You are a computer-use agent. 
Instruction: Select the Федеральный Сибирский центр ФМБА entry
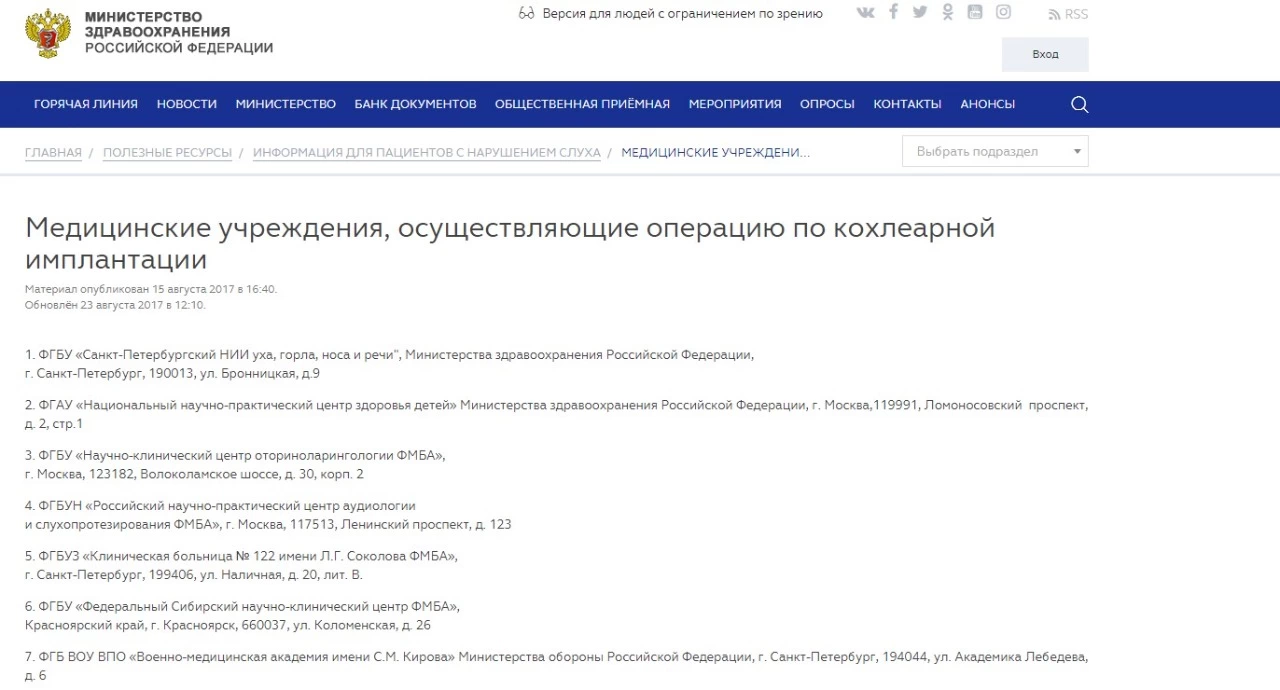click(242, 615)
